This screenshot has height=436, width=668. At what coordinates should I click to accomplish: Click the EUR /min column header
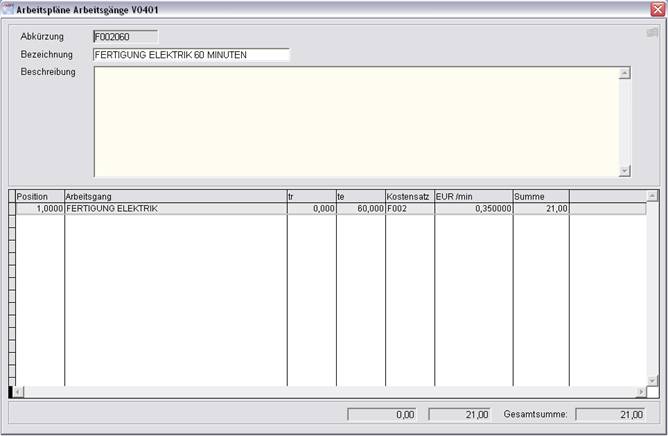473,197
